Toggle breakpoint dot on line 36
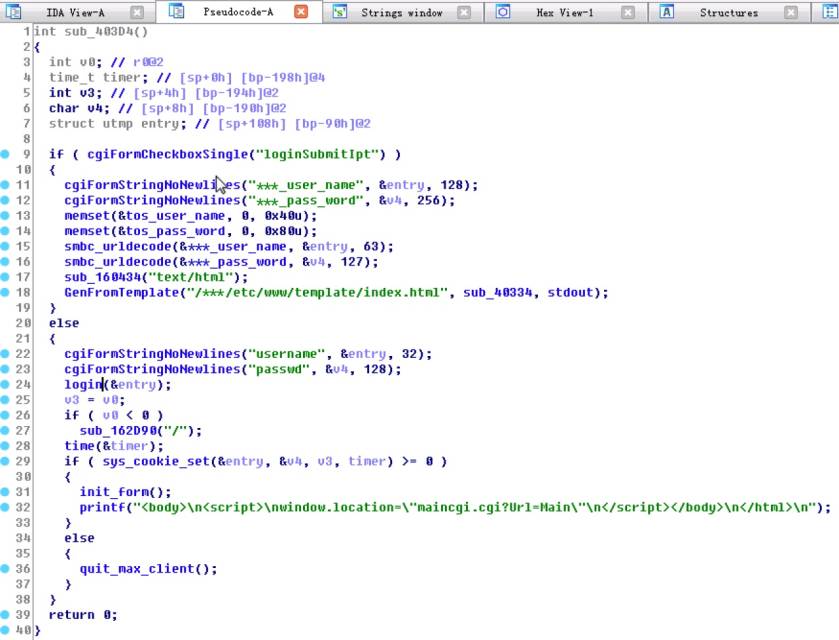The image size is (839, 640). [5, 569]
